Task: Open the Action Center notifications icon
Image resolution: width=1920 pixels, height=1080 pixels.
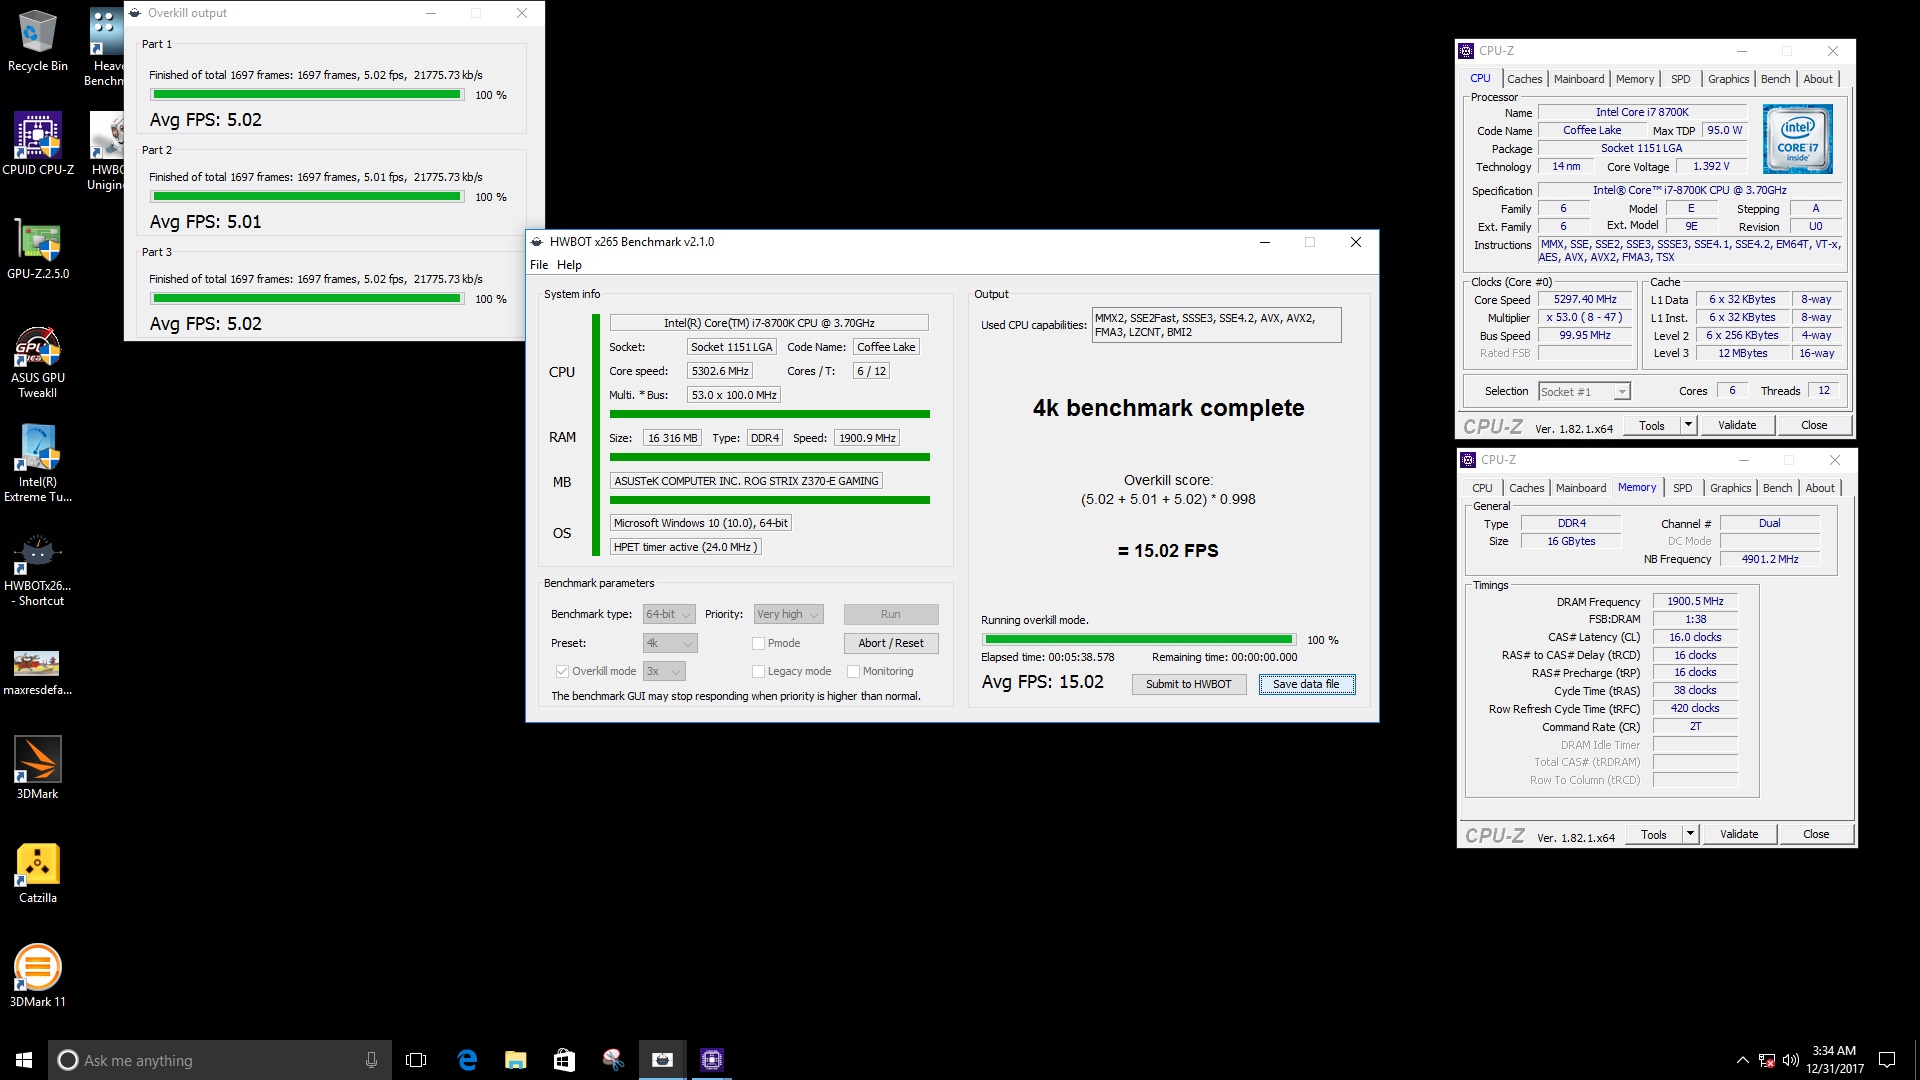Action: pos(1887,1060)
